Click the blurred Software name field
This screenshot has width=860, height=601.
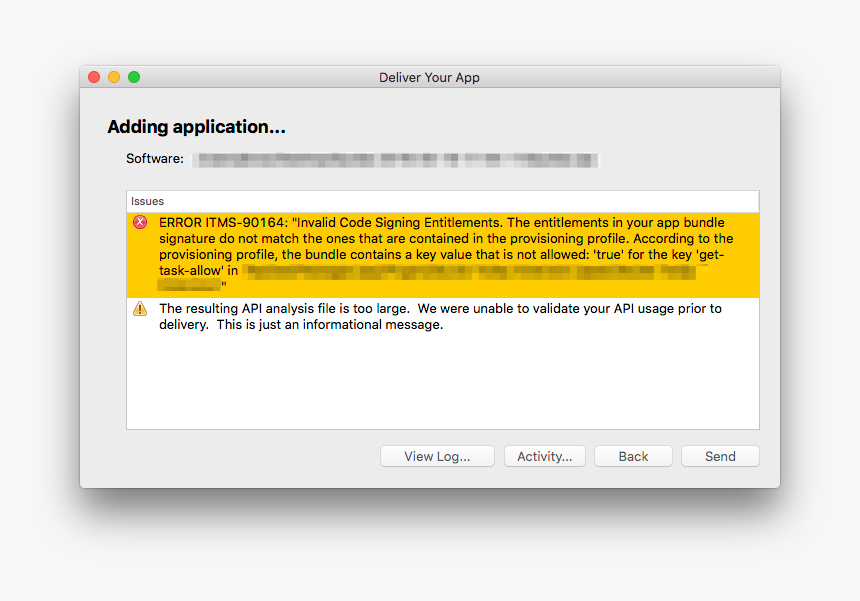pos(395,160)
